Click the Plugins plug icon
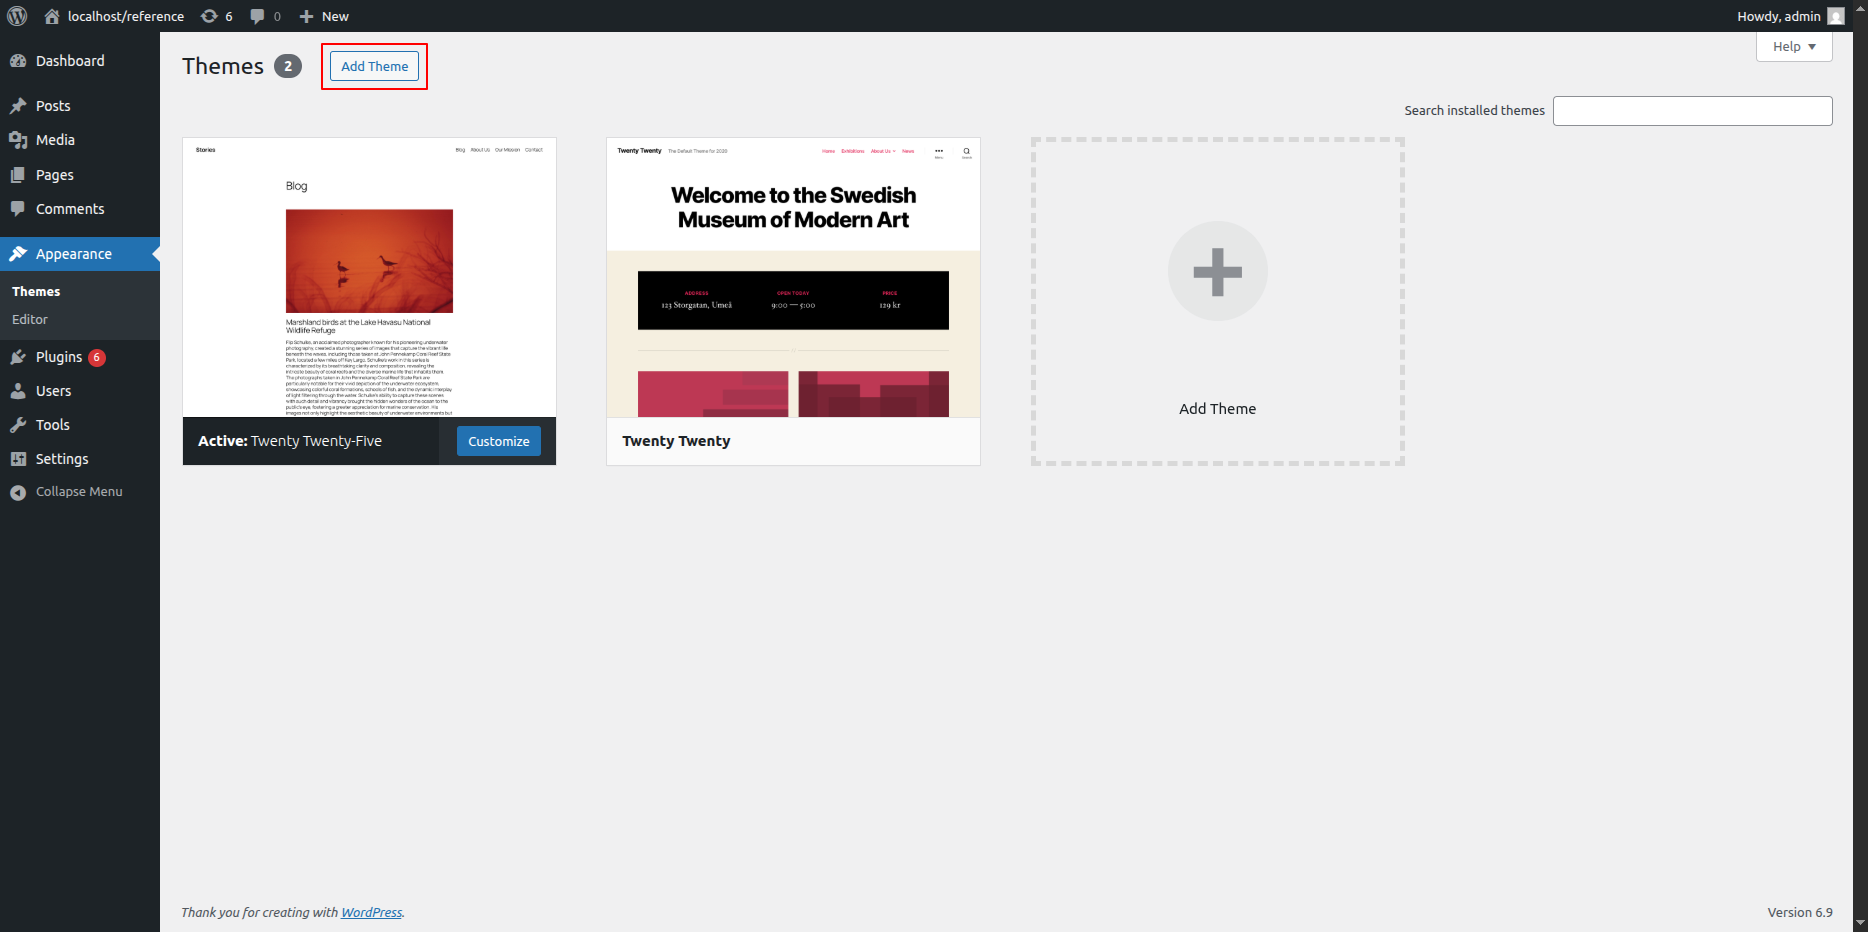This screenshot has height=932, width=1868. (18, 357)
